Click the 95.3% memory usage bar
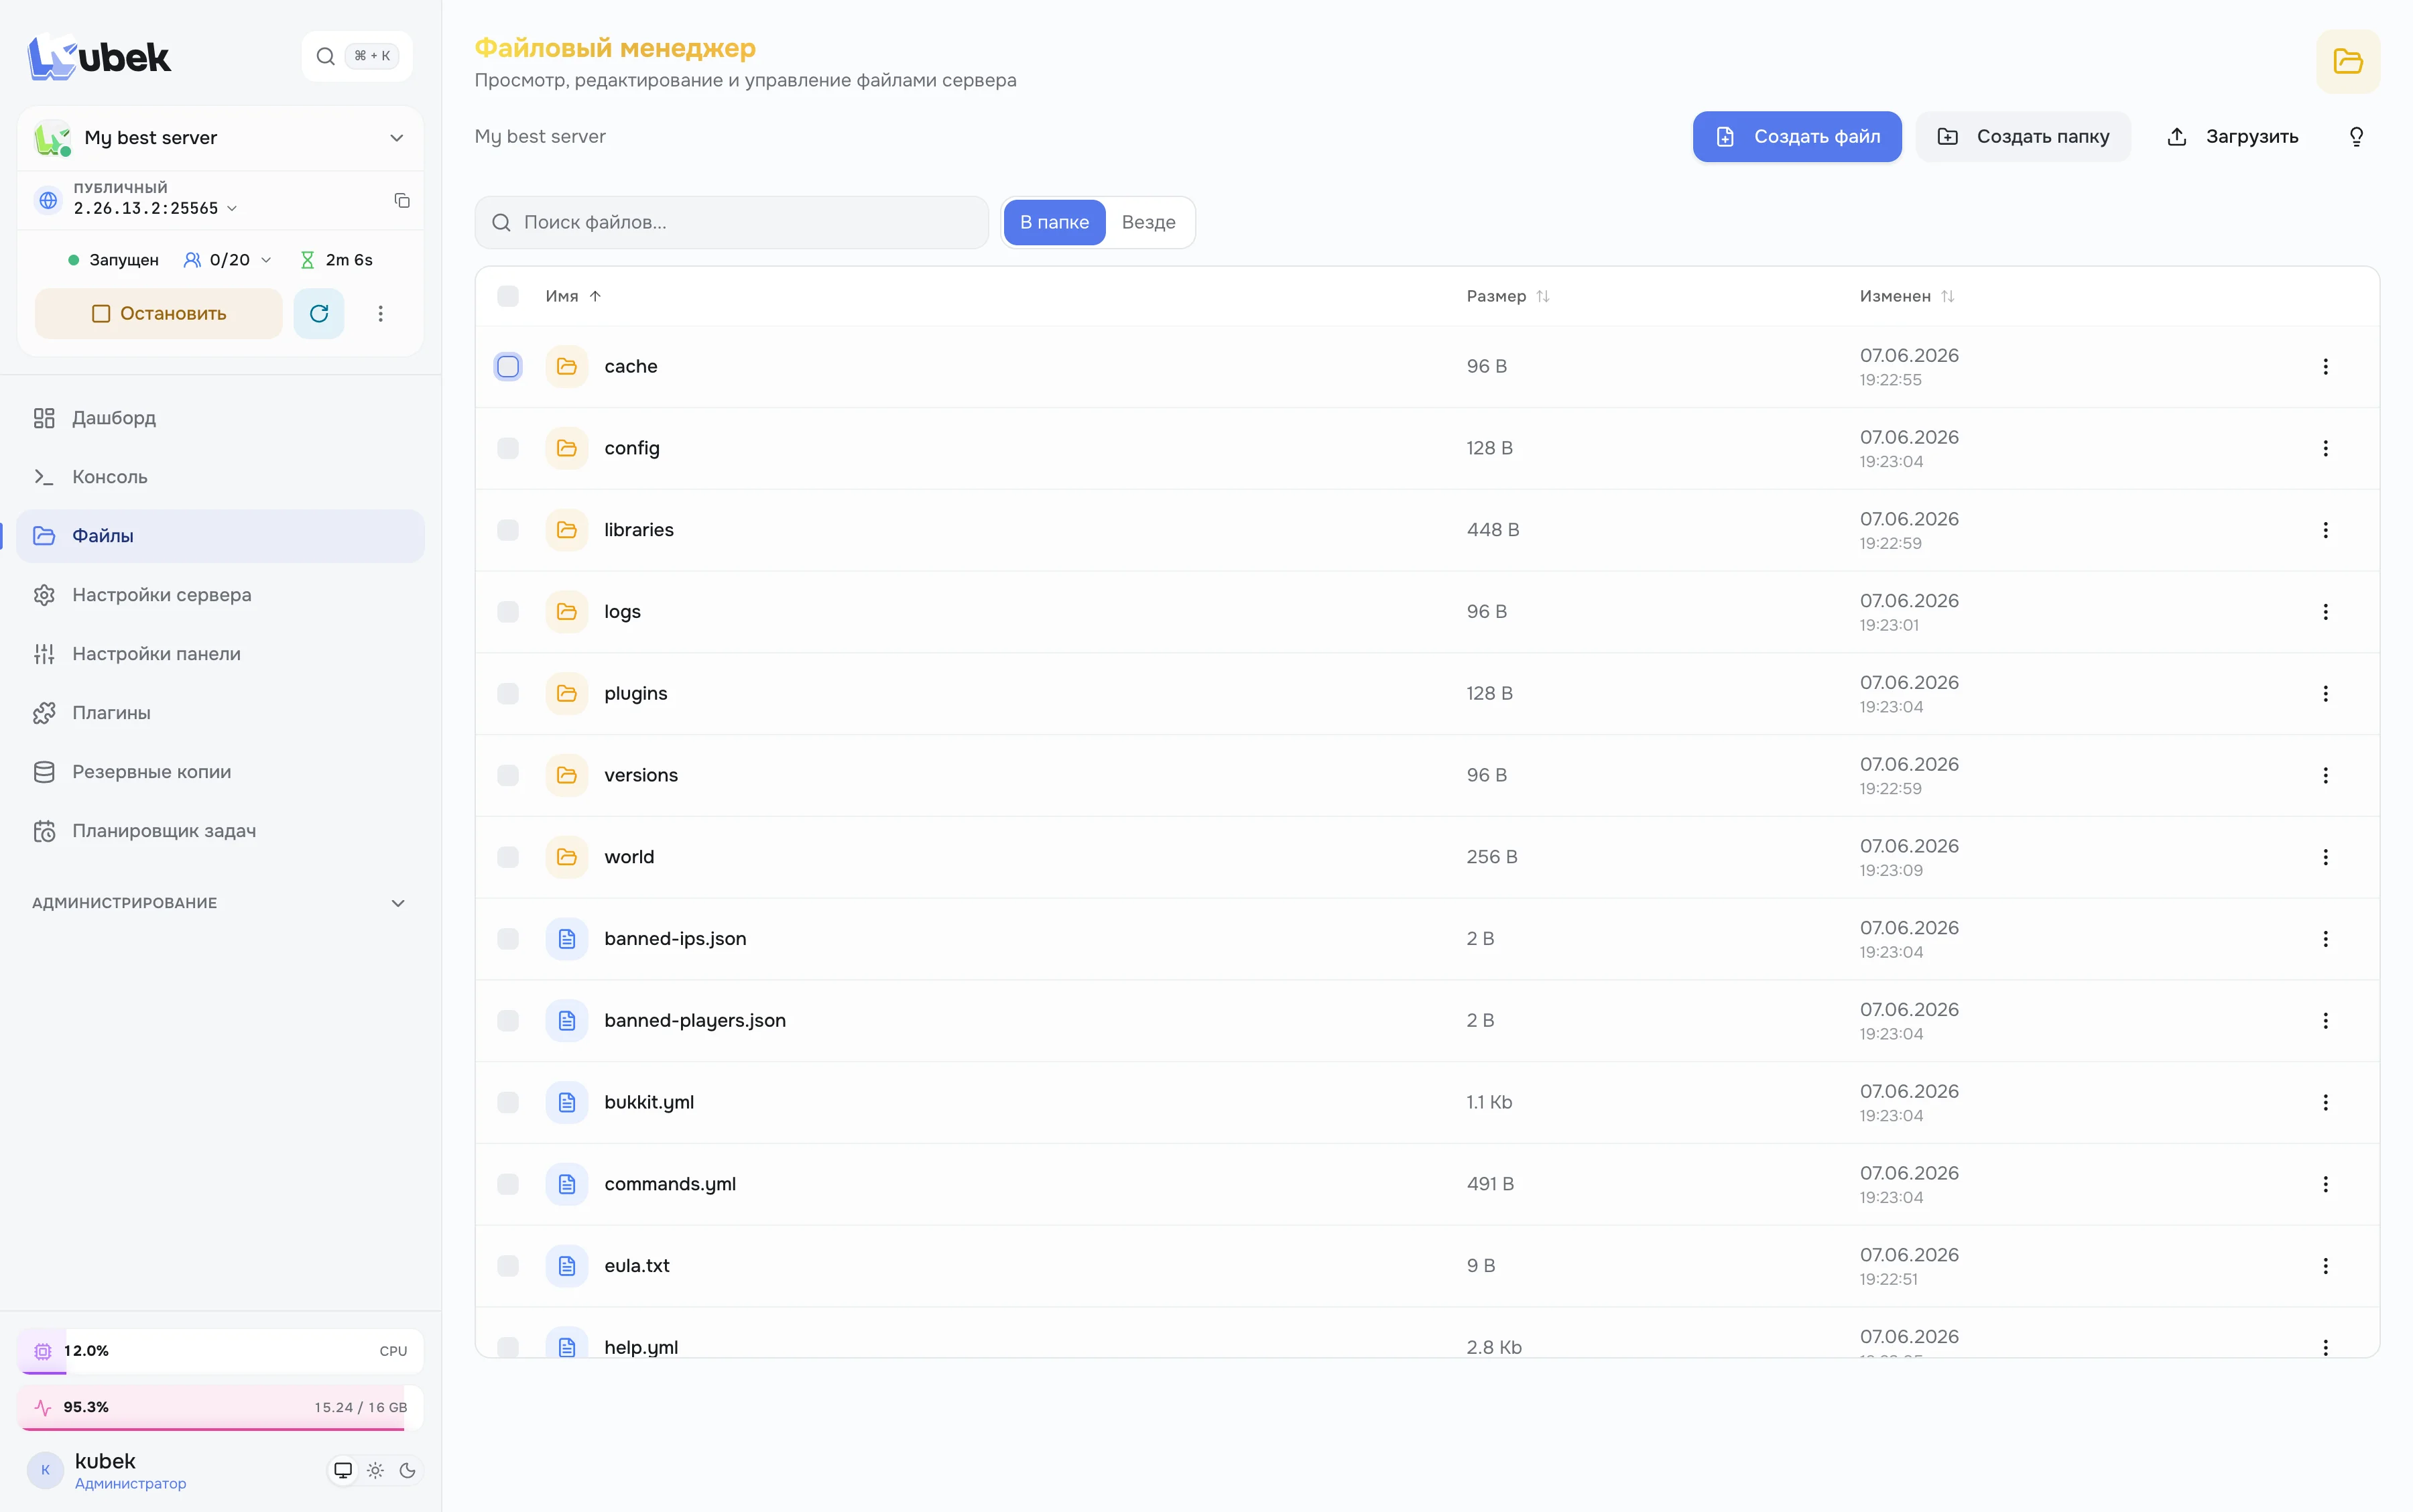Image resolution: width=2413 pixels, height=1512 pixels. point(220,1407)
